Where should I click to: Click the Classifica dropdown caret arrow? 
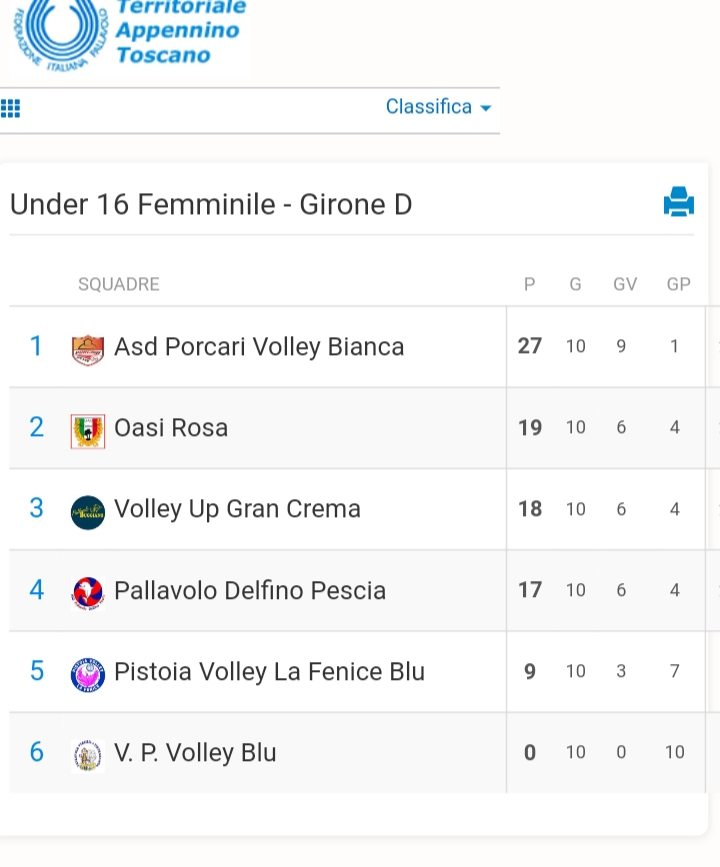coord(486,108)
